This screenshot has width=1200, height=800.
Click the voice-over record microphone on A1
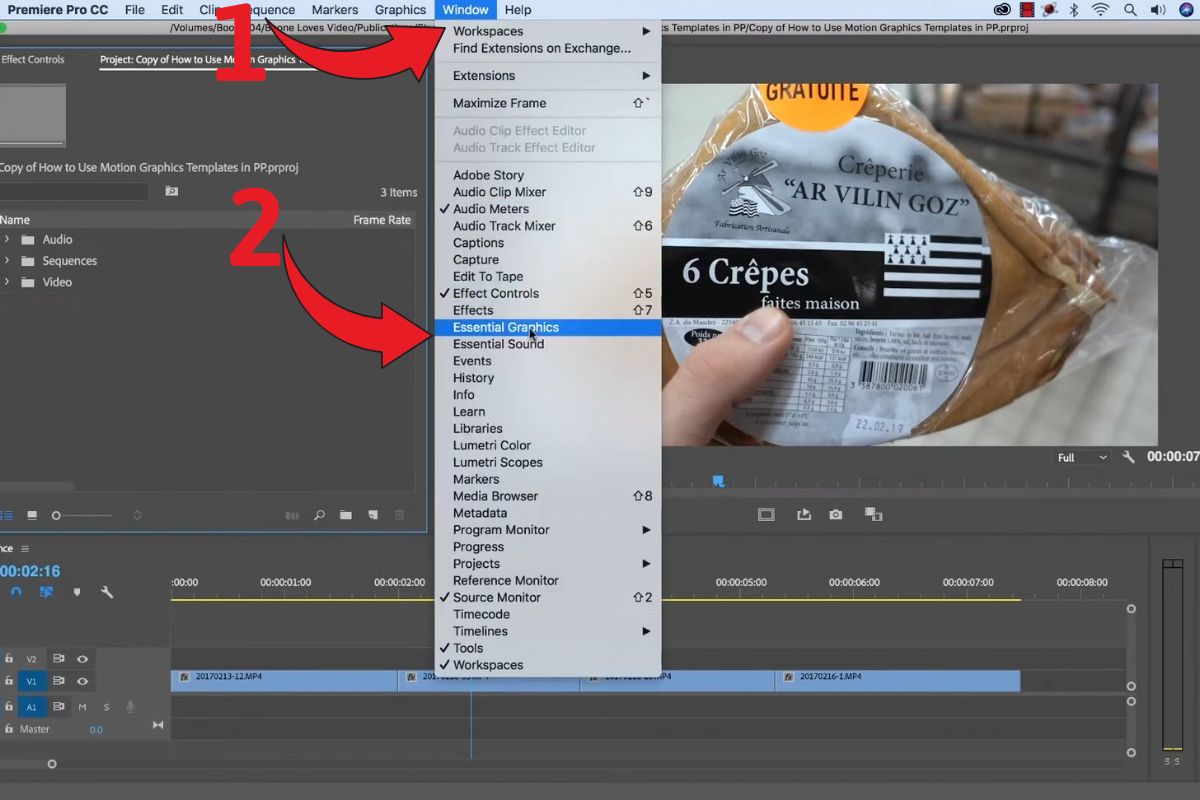pyautogui.click(x=130, y=707)
